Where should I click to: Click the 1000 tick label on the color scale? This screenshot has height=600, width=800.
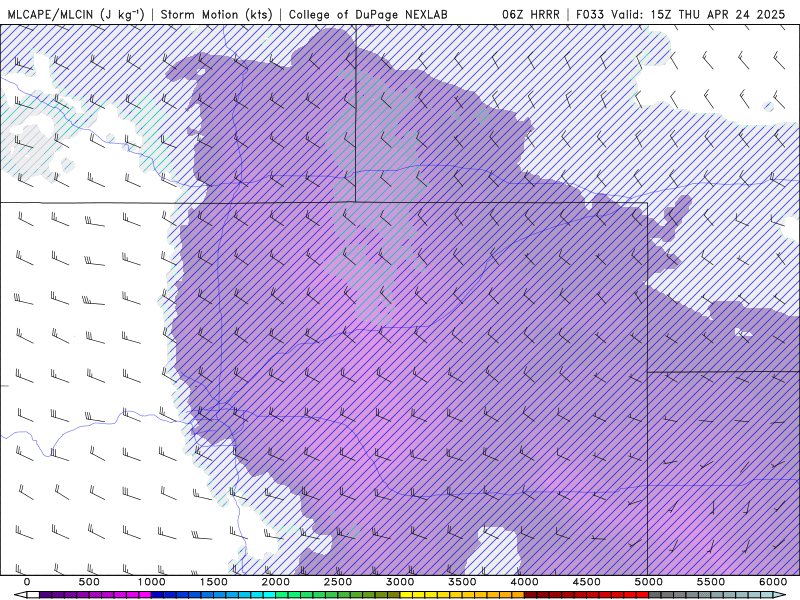tap(151, 582)
